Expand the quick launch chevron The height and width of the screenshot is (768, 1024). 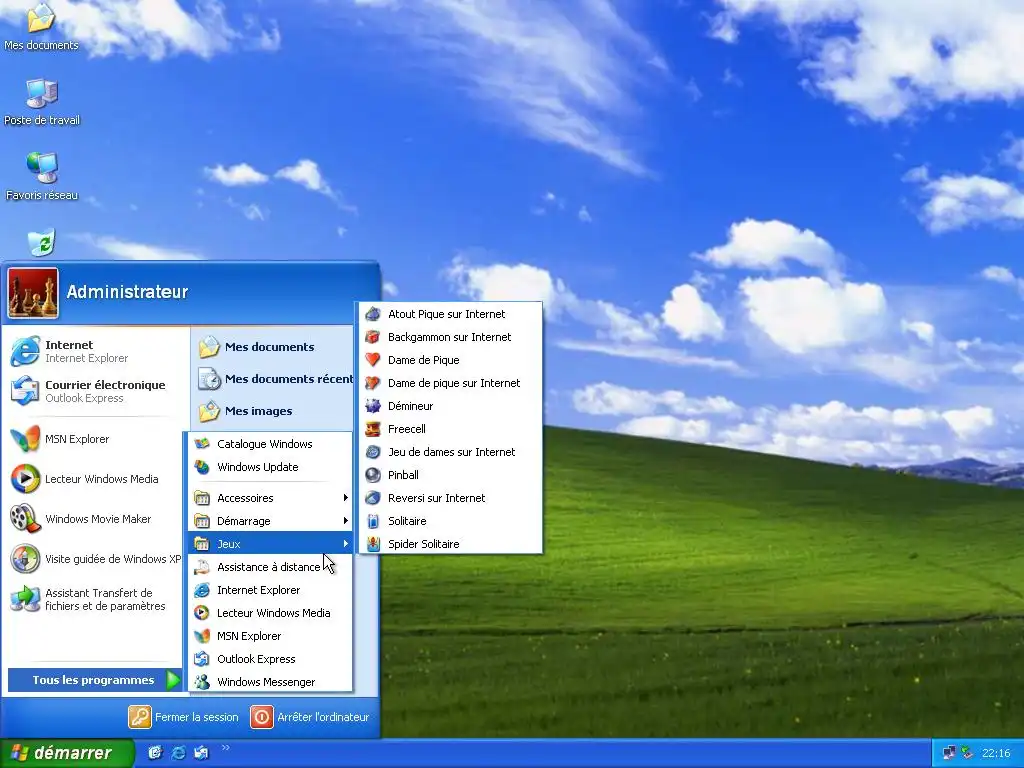click(225, 748)
